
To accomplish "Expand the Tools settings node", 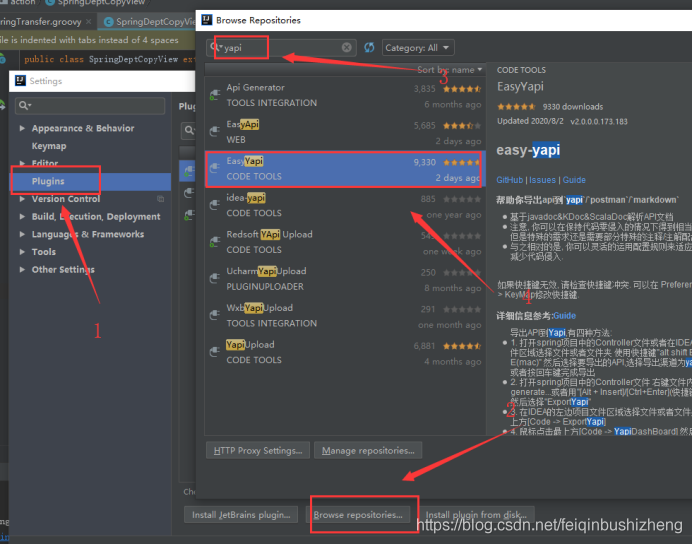I will [x=22, y=252].
